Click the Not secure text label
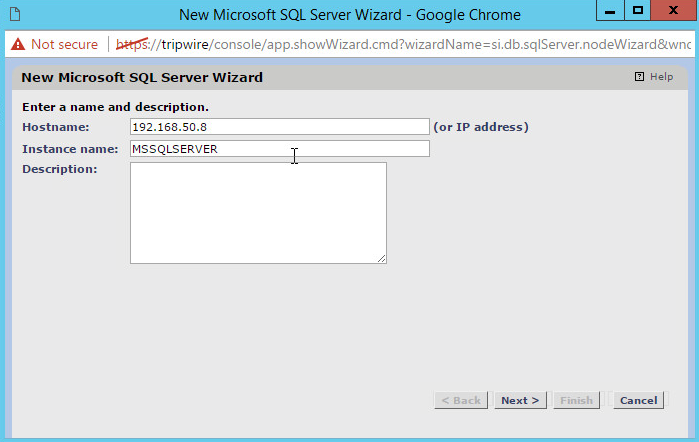 click(x=64, y=45)
